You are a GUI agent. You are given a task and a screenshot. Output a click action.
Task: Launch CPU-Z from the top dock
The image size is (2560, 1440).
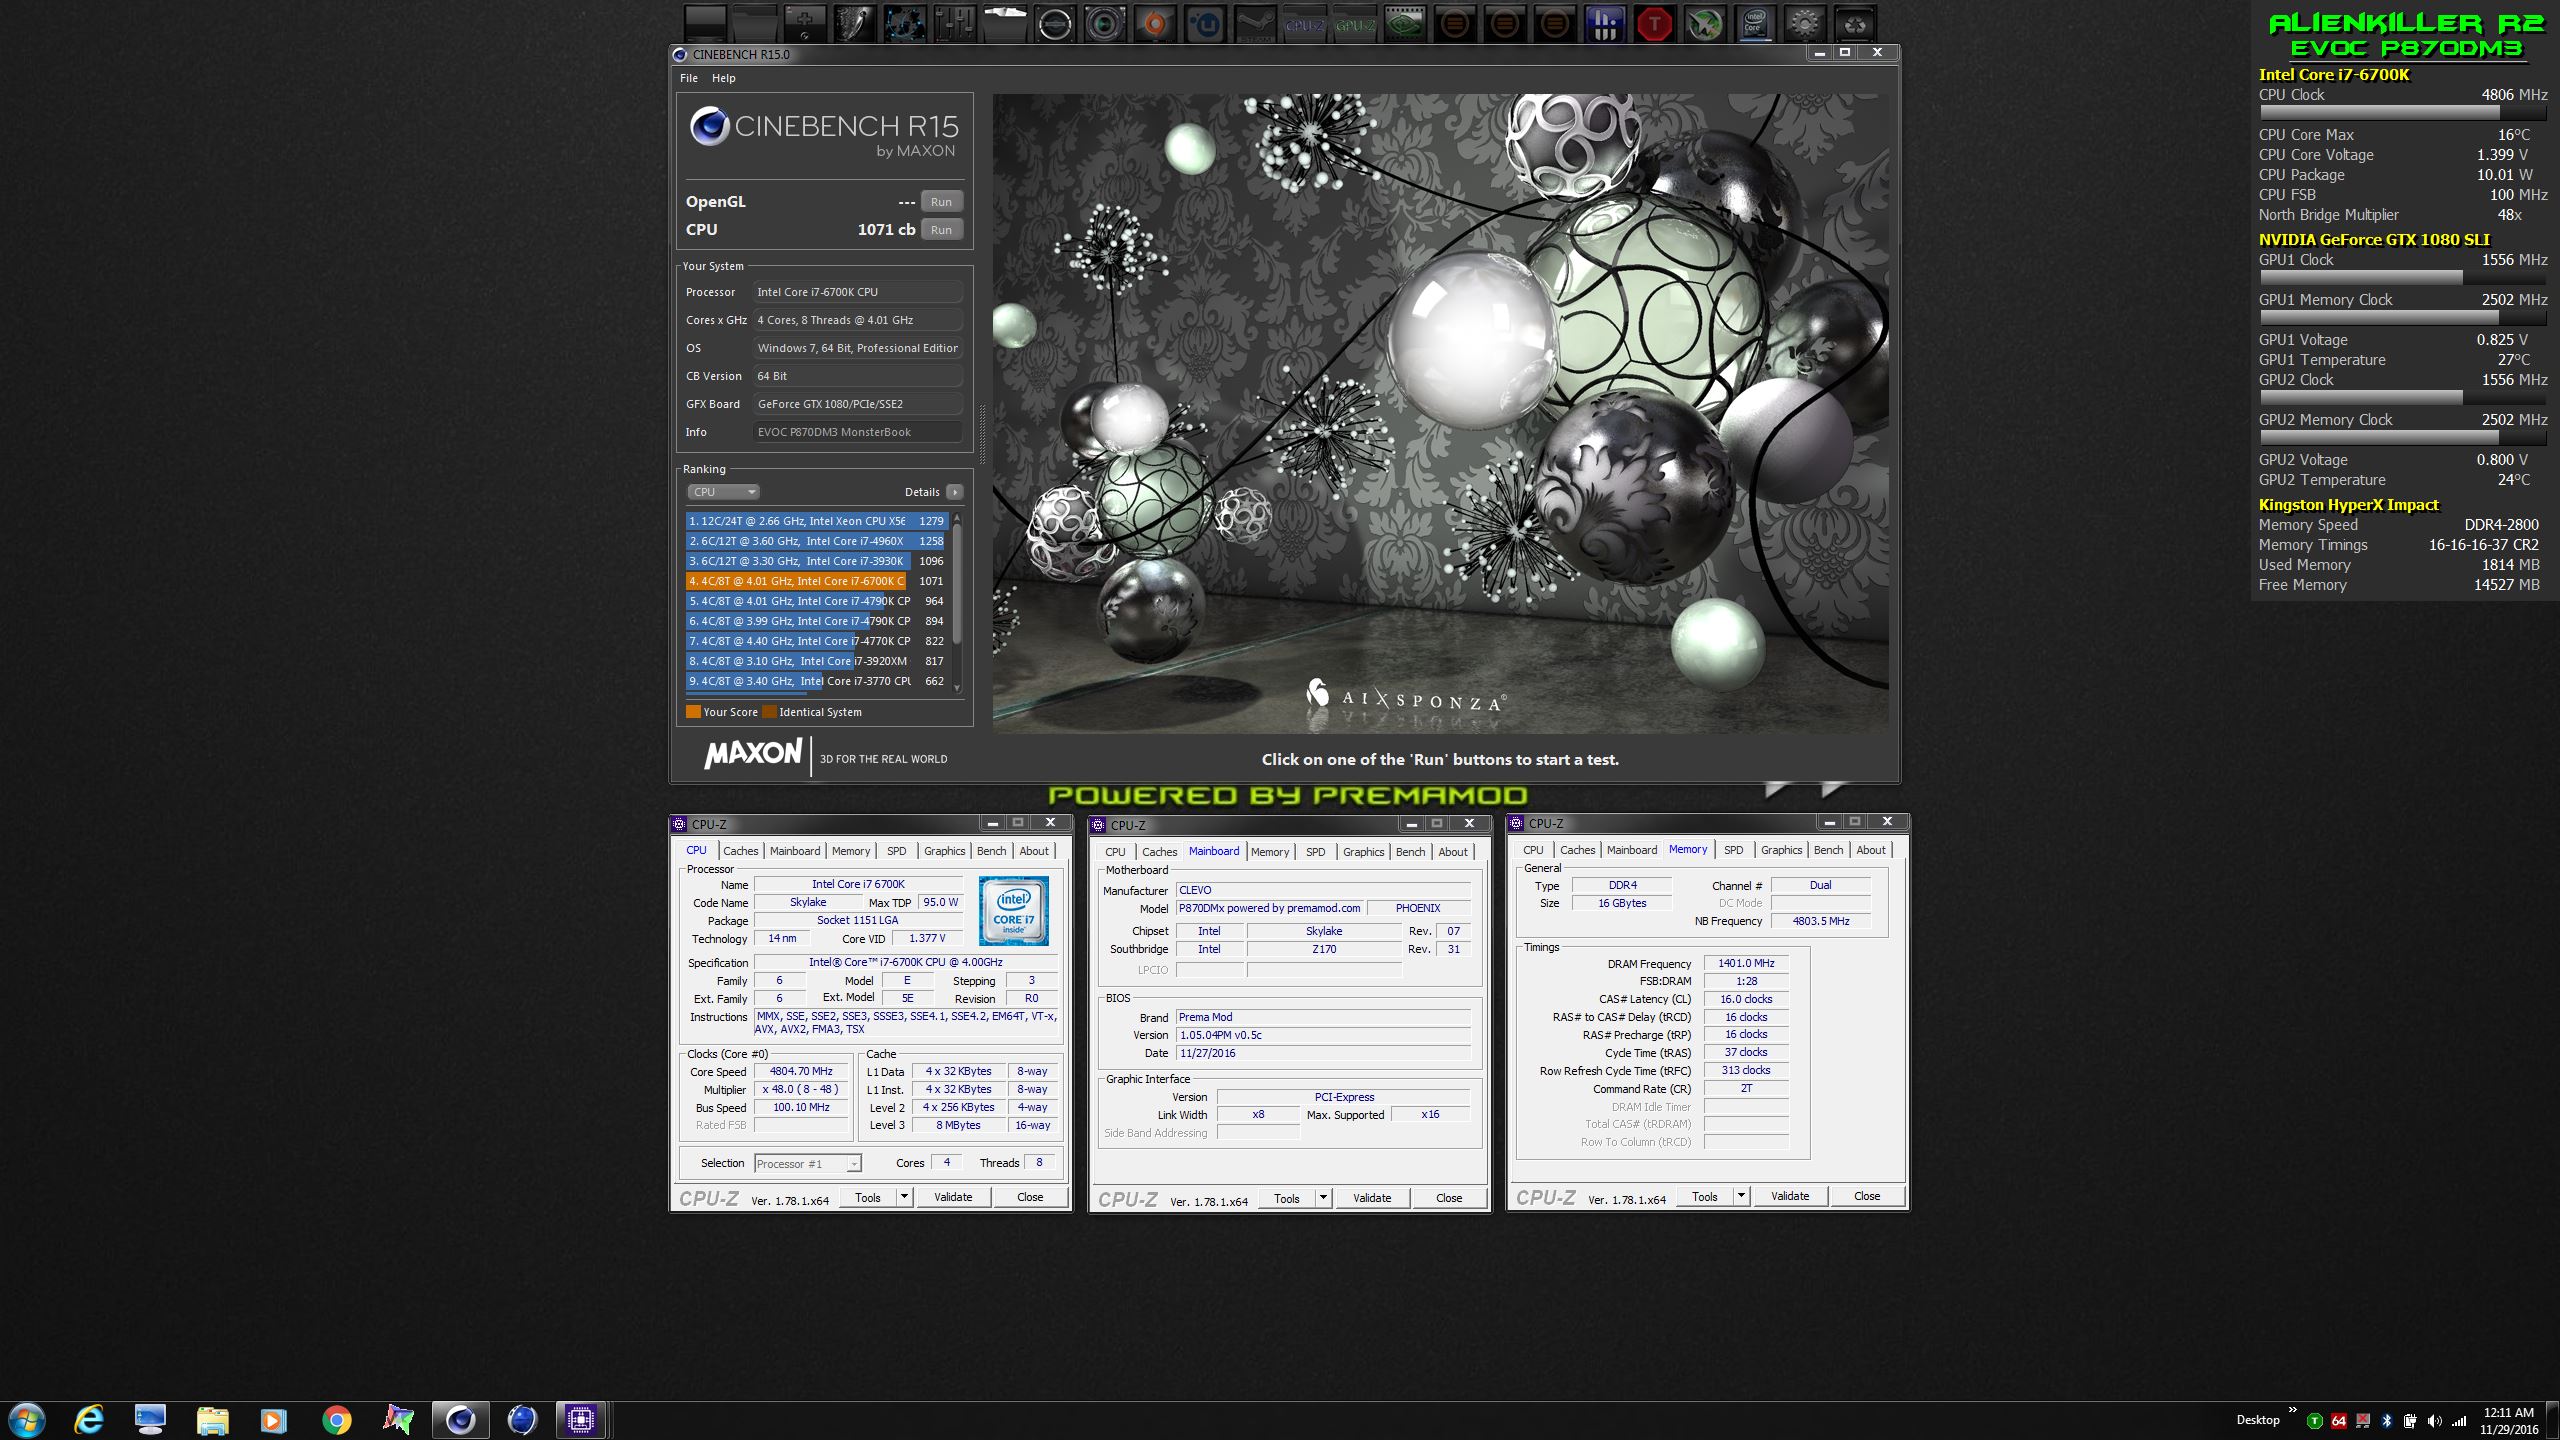1305,24
